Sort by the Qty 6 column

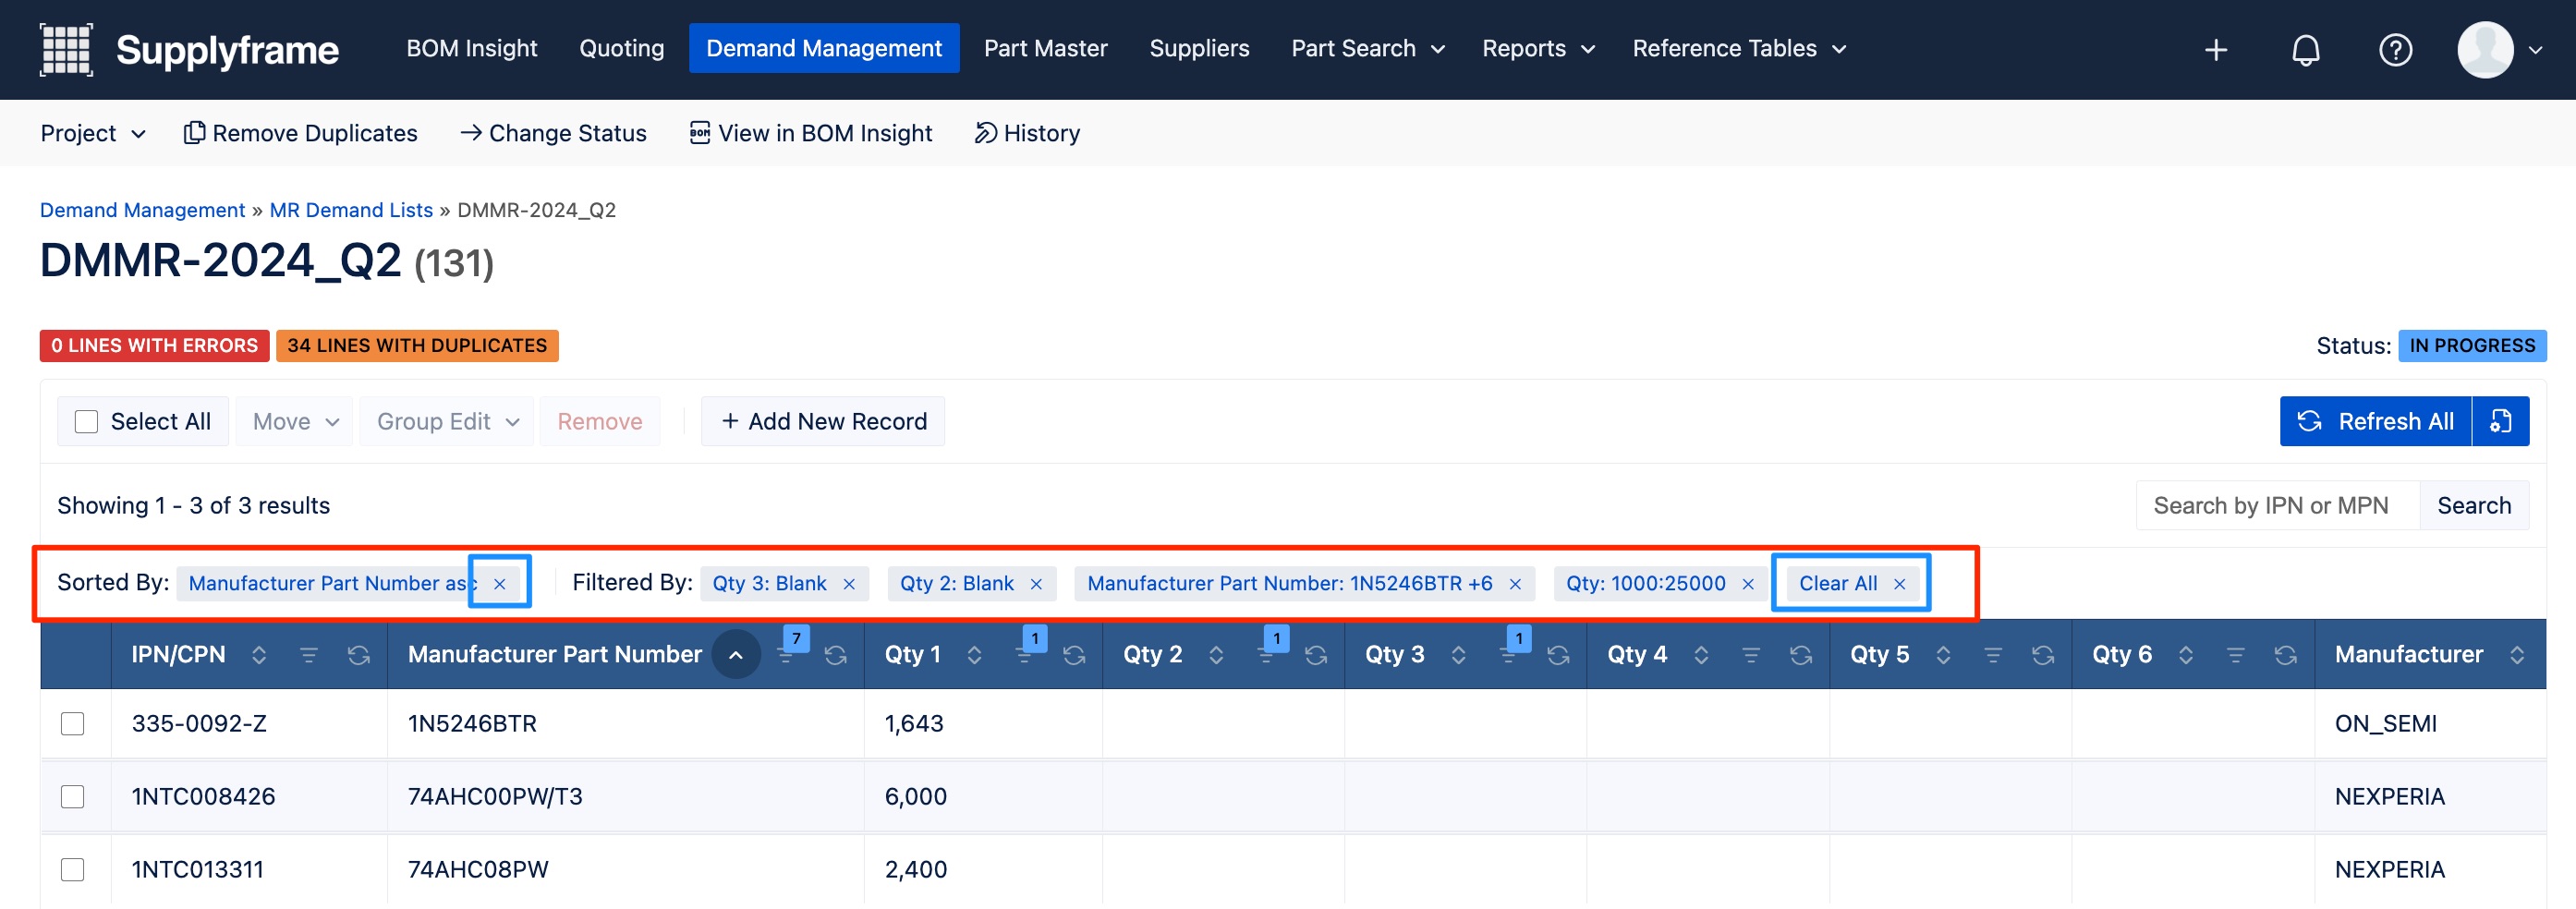pos(2186,655)
